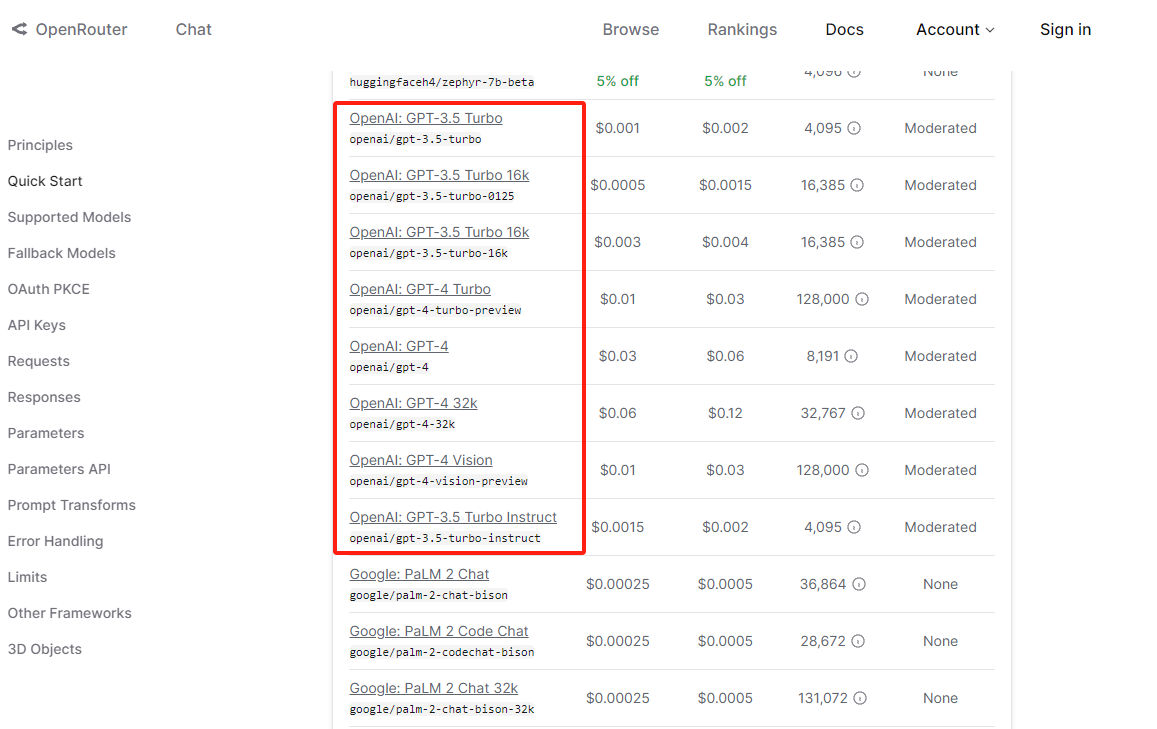This screenshot has width=1157, height=729.
Task: Click info icon beside 32,767 context
Action: coord(857,413)
